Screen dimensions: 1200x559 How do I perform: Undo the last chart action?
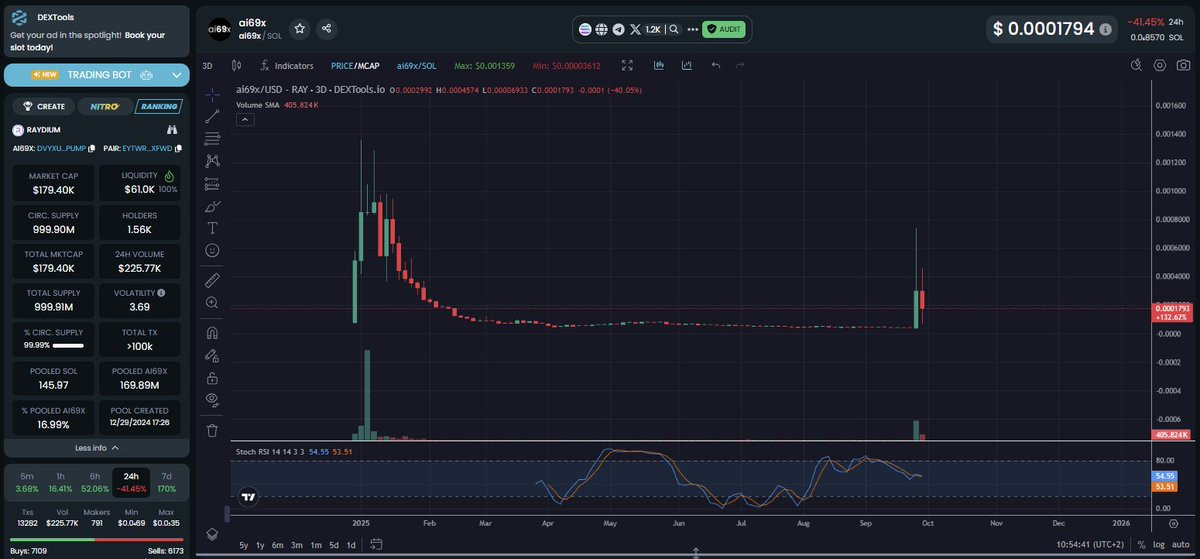point(715,65)
